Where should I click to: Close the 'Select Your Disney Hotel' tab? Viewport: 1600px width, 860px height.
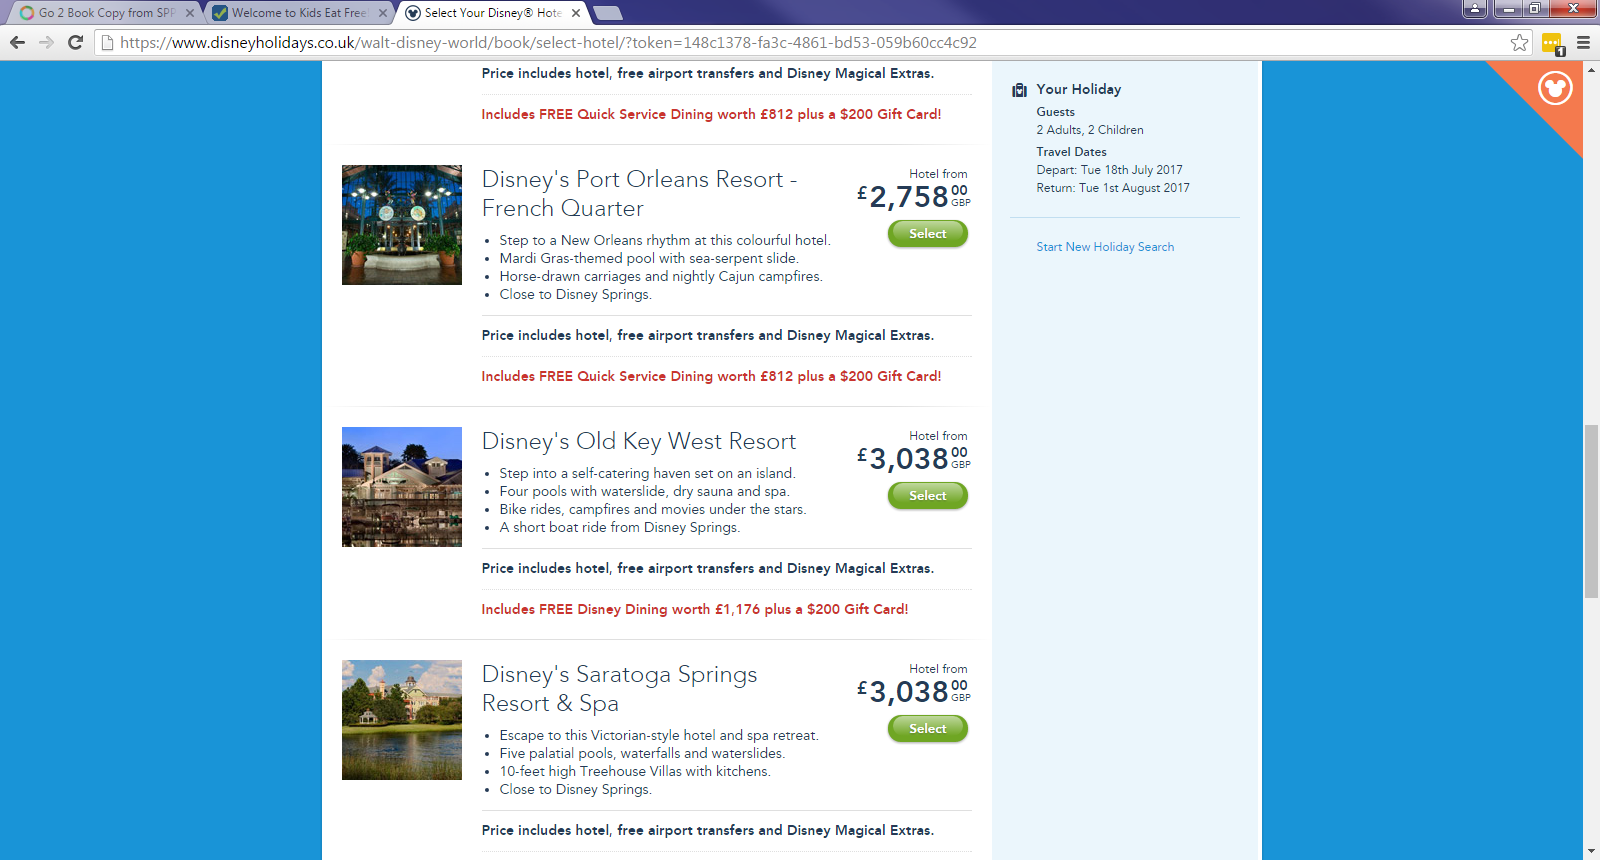[x=576, y=13]
